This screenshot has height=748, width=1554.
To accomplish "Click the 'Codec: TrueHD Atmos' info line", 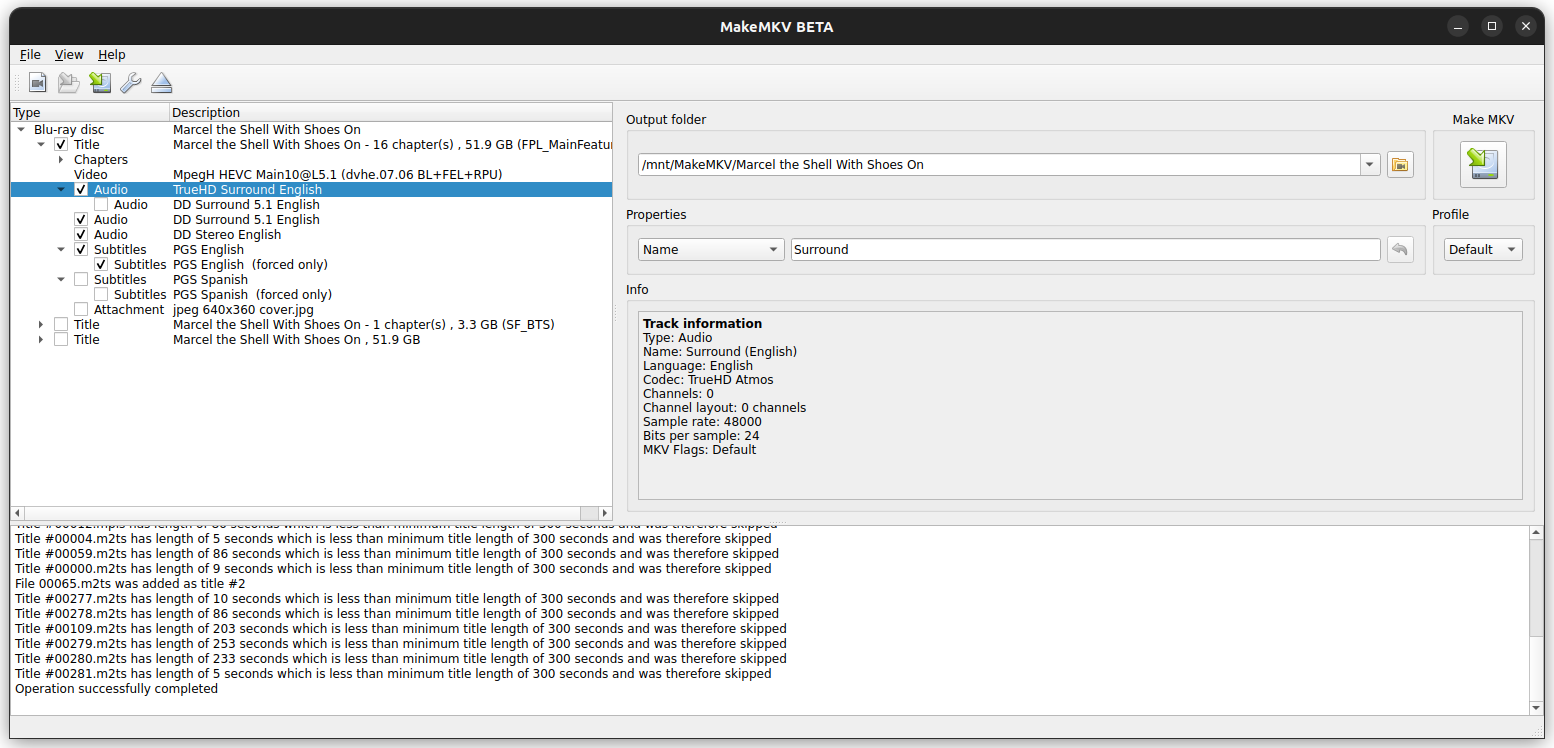I will [708, 380].
